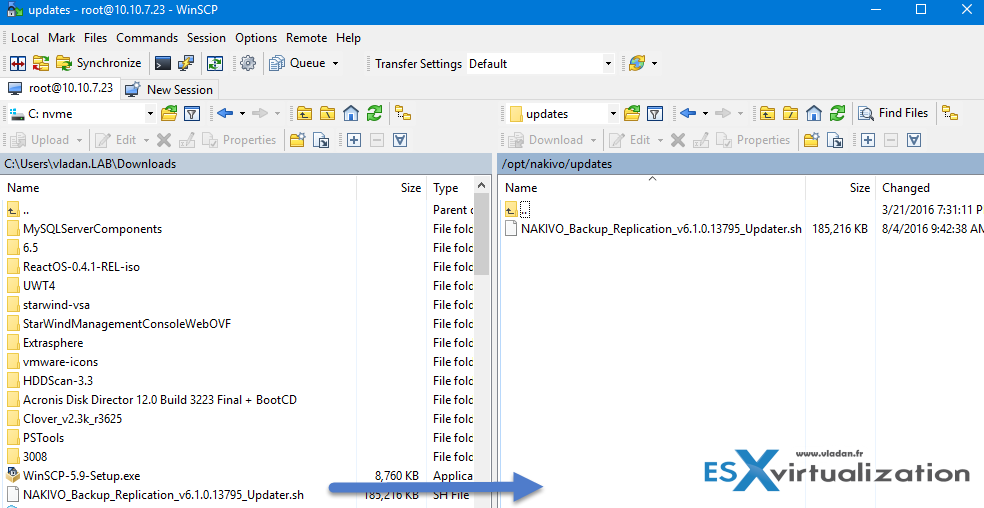The height and width of the screenshot is (508, 984).
Task: Create new folder in local panel
Action: point(297,139)
